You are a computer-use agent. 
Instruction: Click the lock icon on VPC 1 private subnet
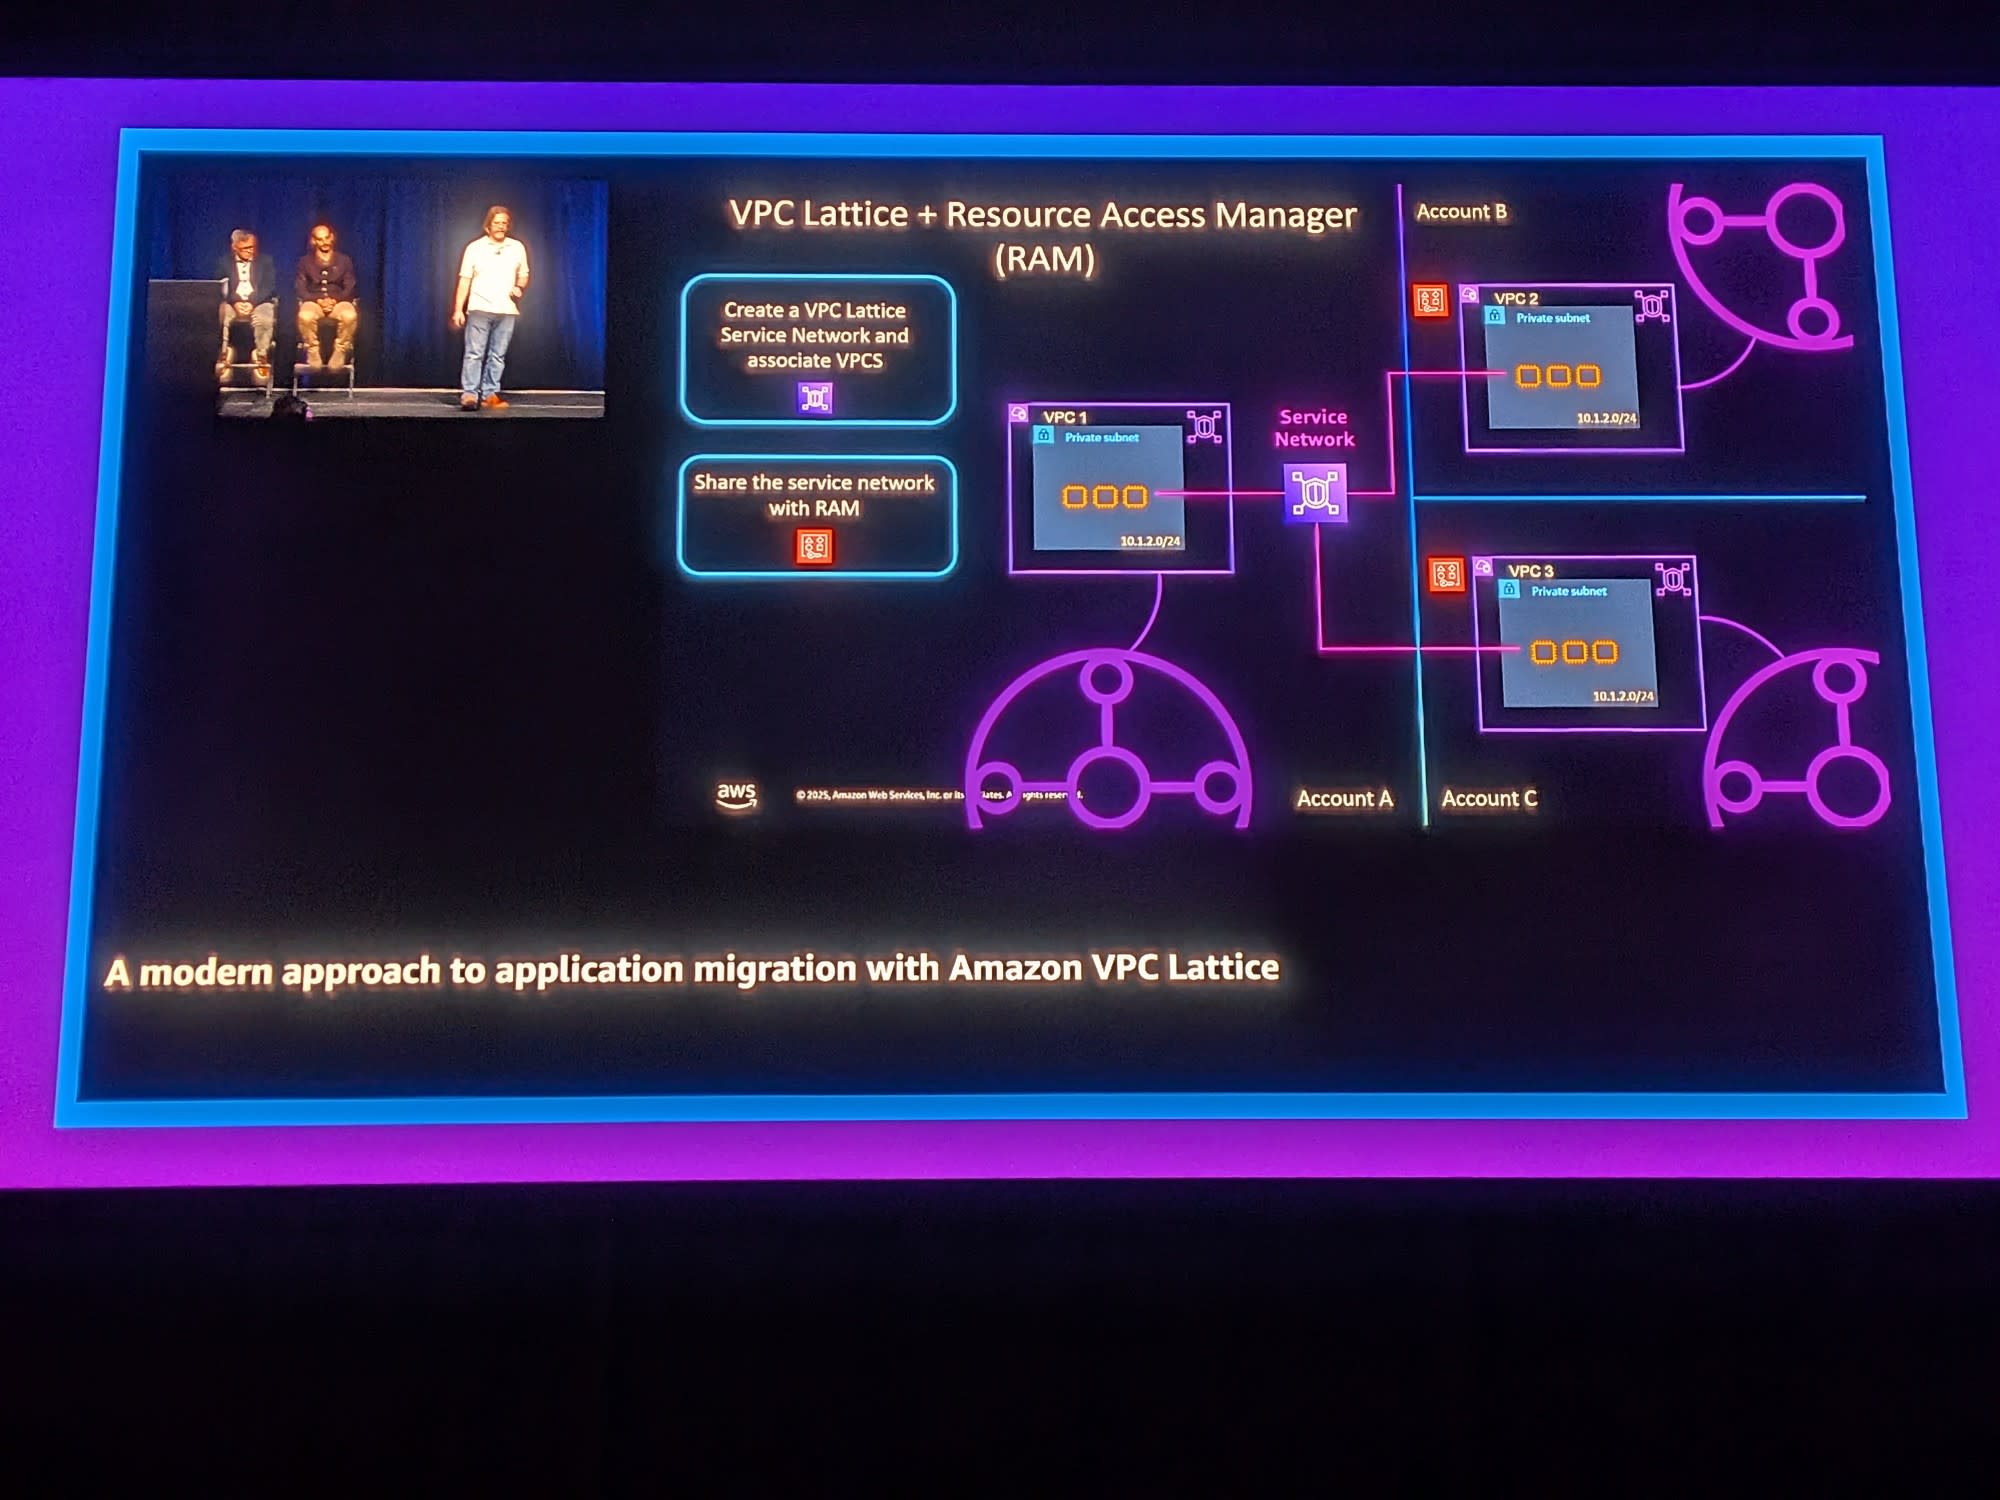coord(1044,436)
